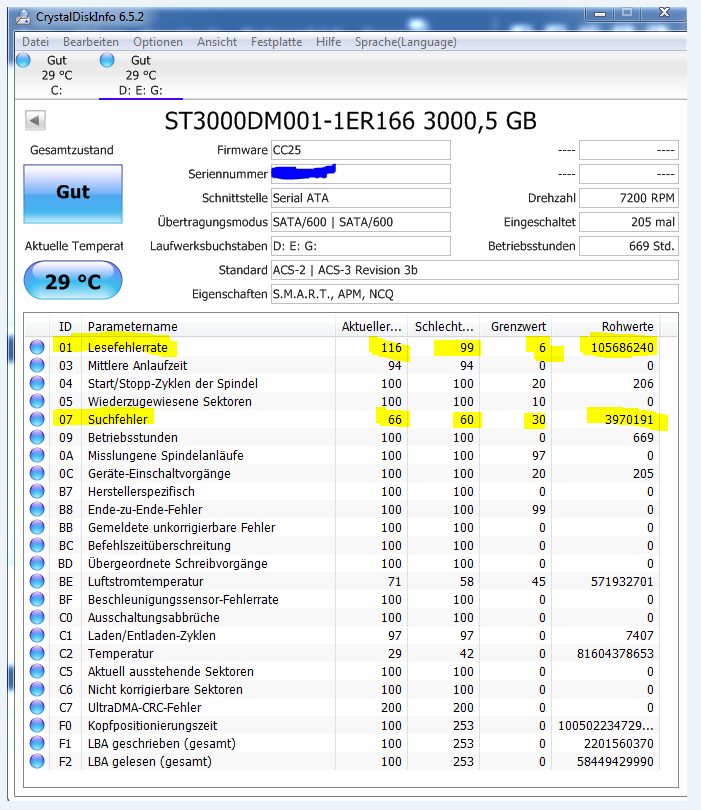Screen dimensions: 701x810
Task: Click status orb of Lesefehlerrate row
Action: (x=37, y=347)
